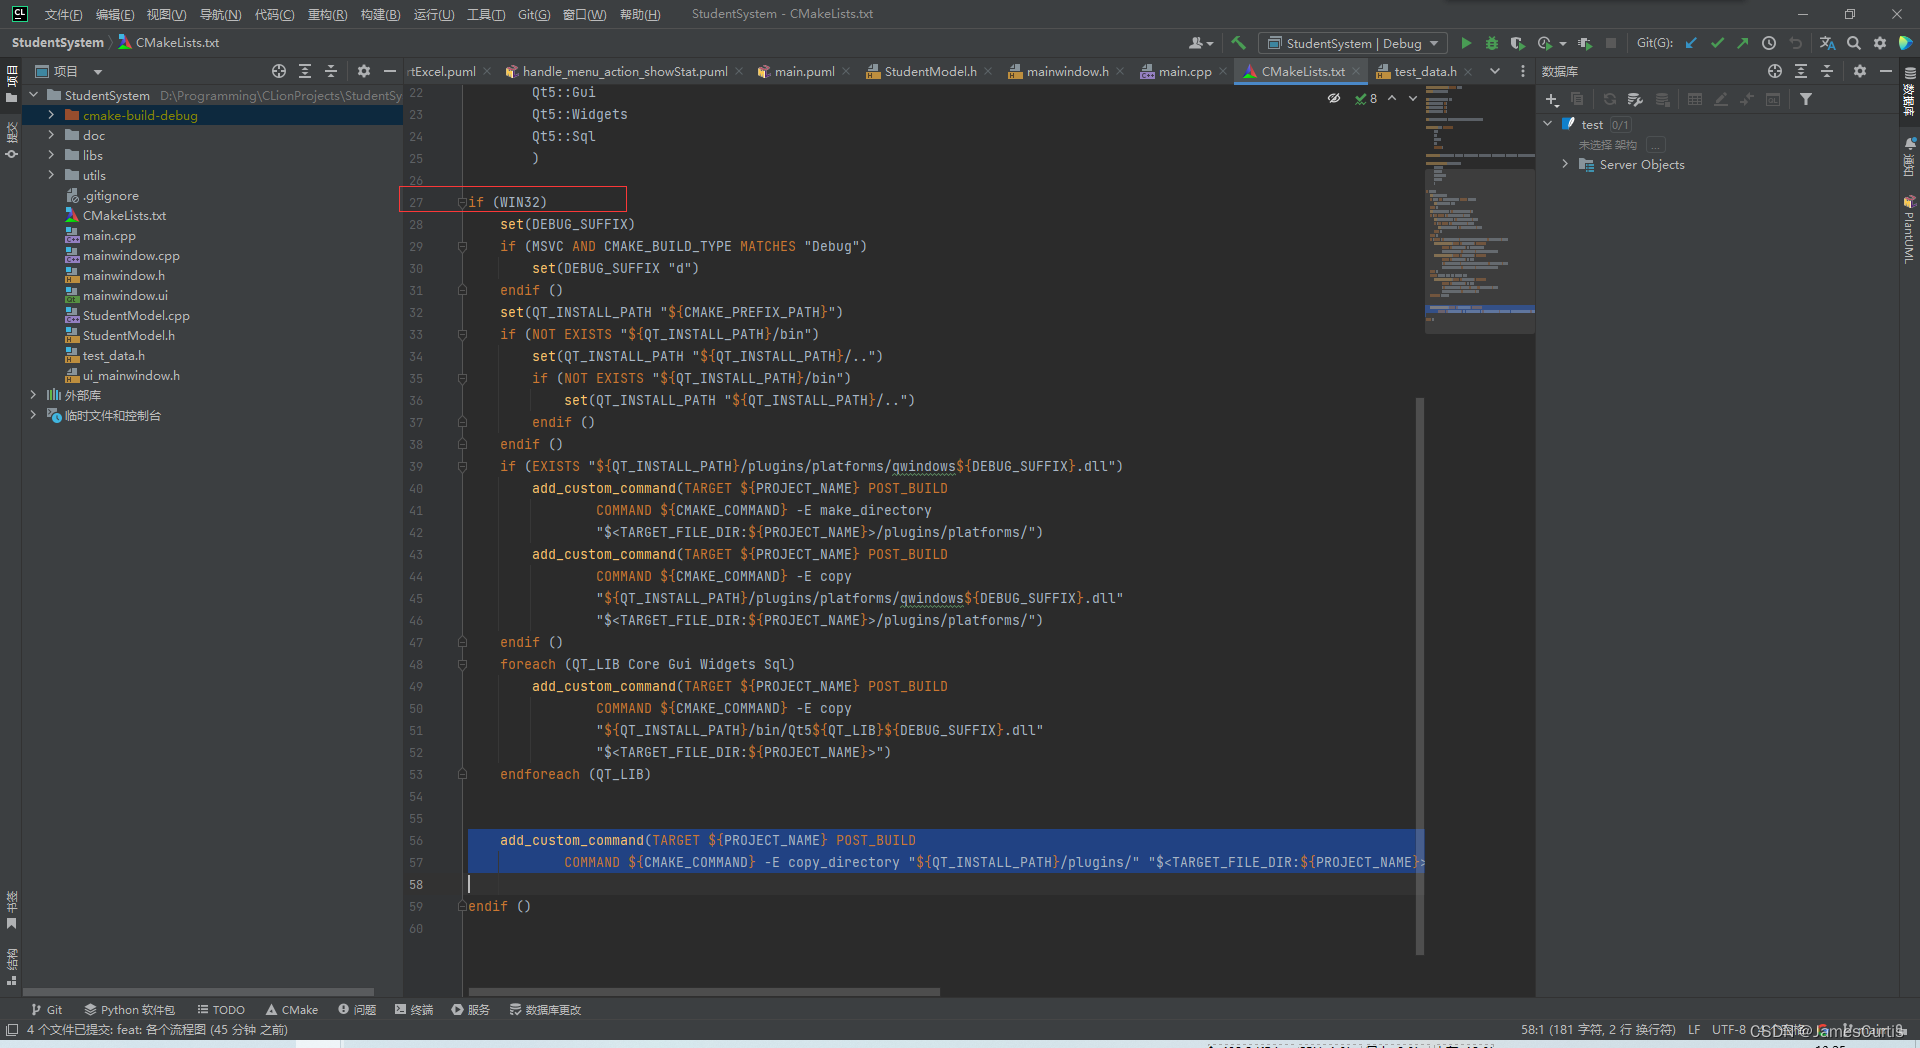Select main.cpp in project tree
The height and width of the screenshot is (1048, 1920).
coord(109,235)
